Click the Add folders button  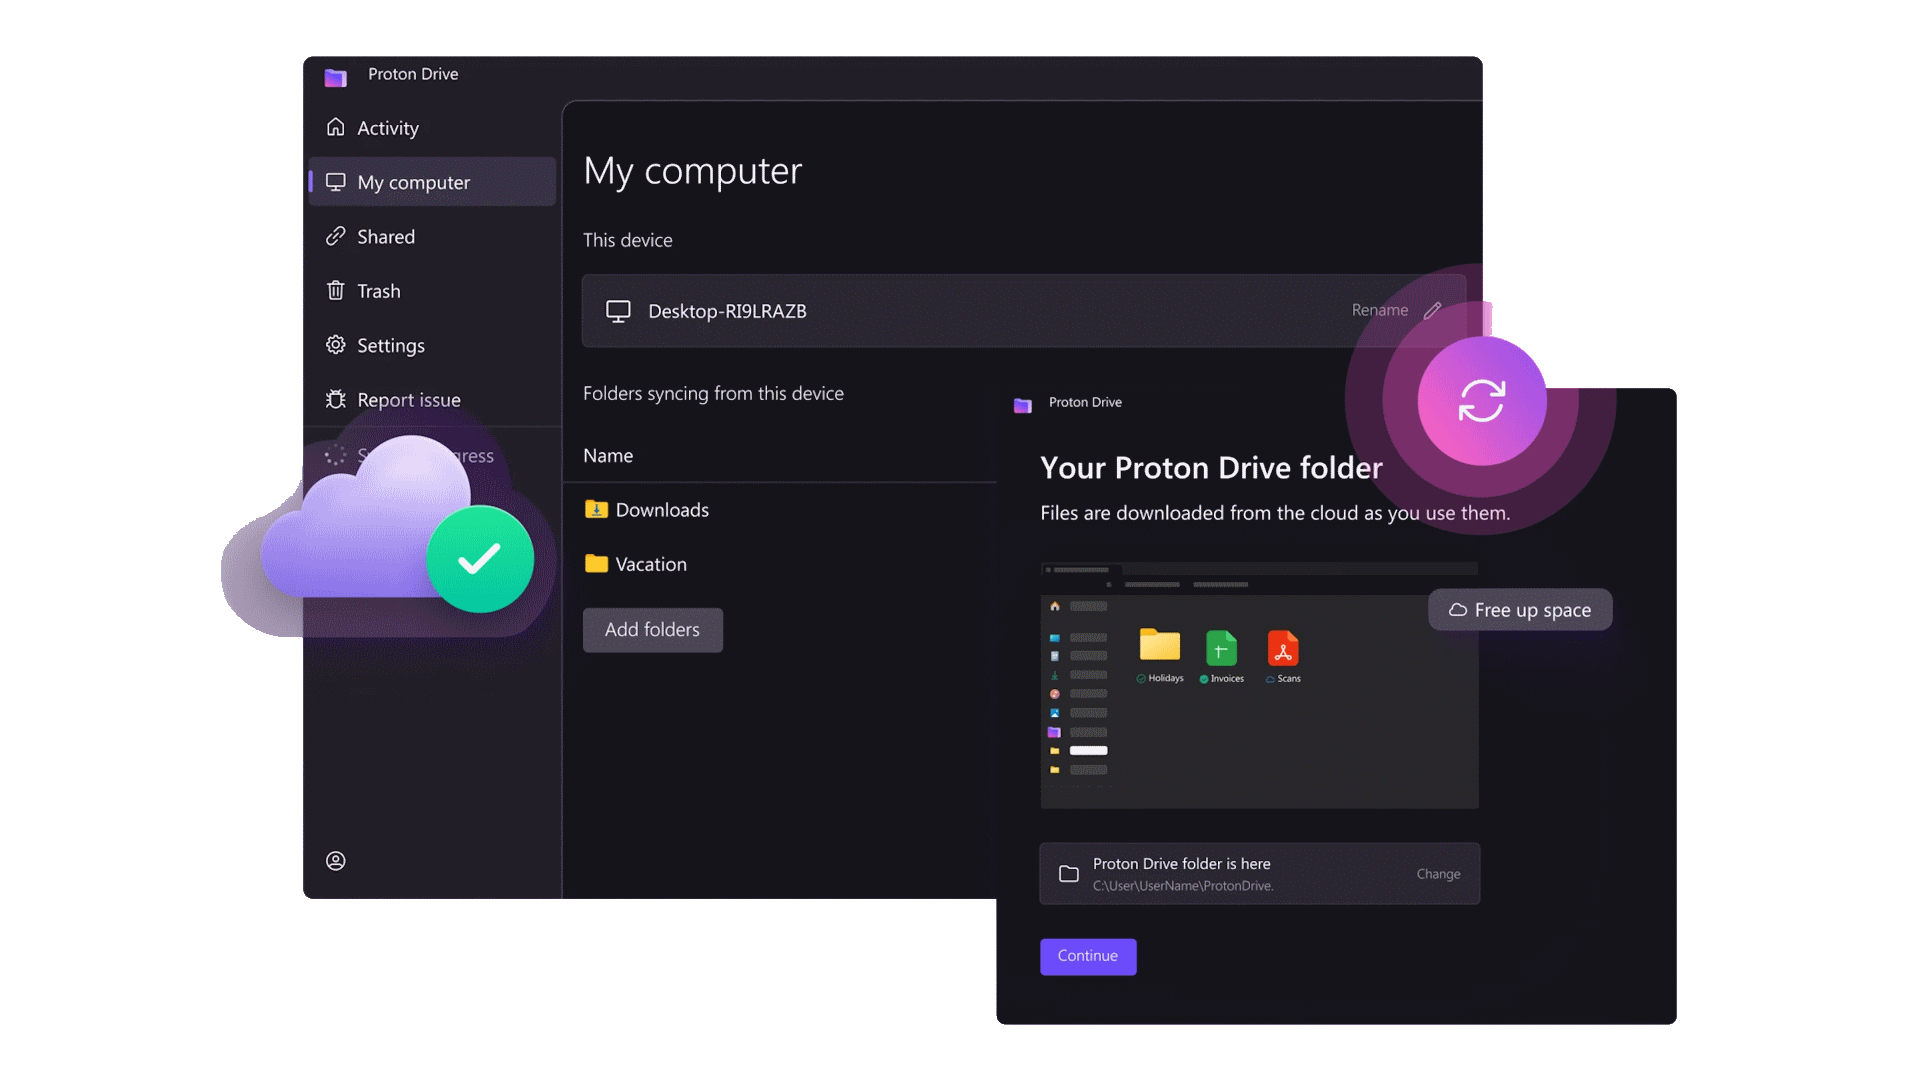(651, 628)
